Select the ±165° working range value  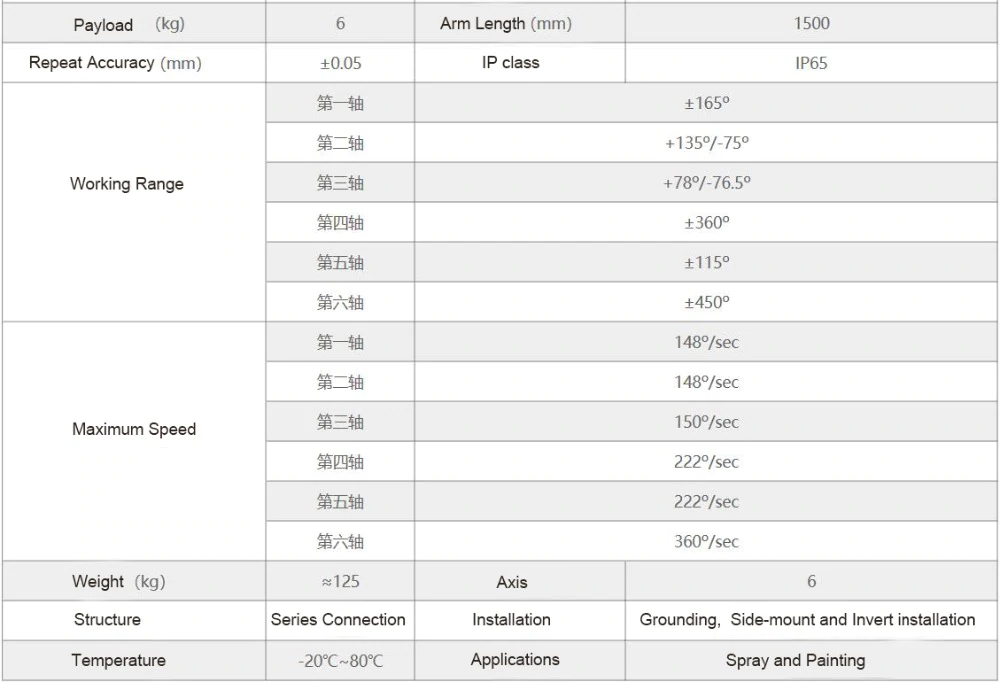pyautogui.click(x=706, y=103)
